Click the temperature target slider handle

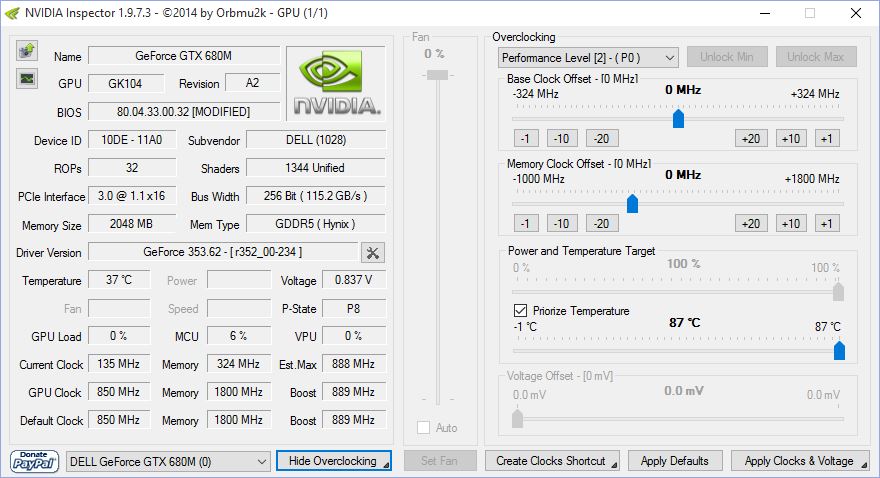point(840,351)
